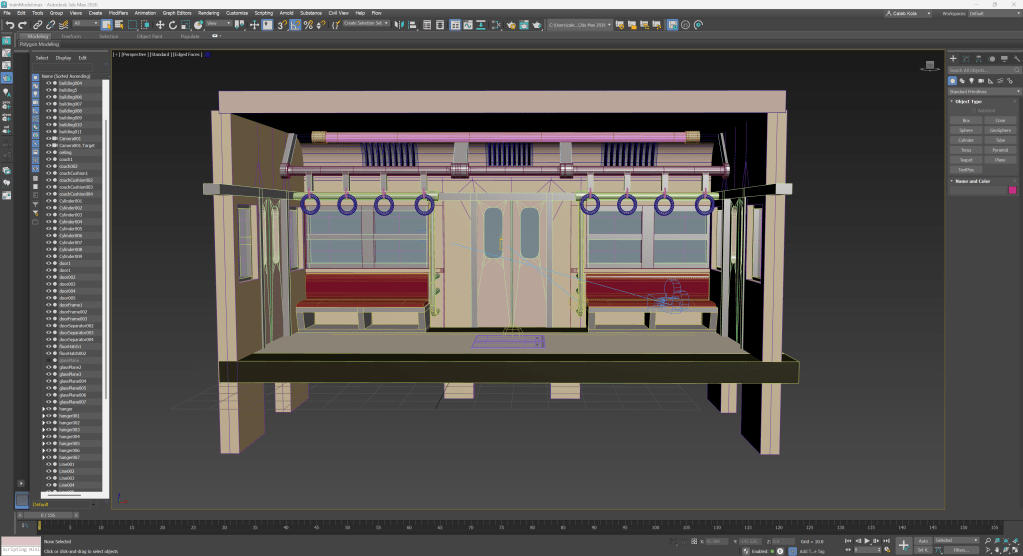The height and width of the screenshot is (556, 1023).
Task: Switch to the Freeform ribbon tab
Action: tap(71, 36)
